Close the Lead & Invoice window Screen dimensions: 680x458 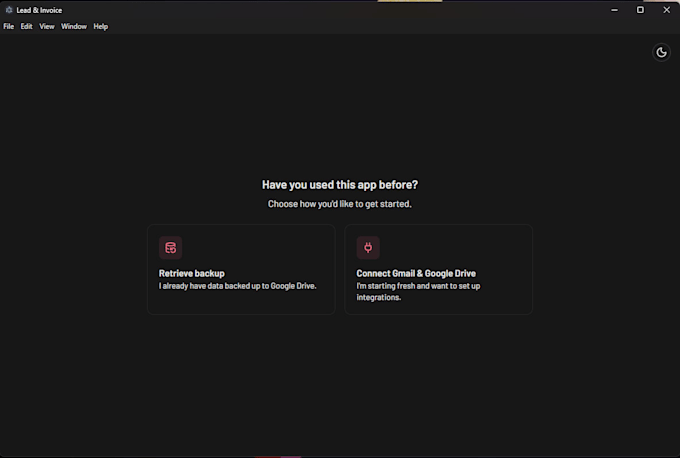click(667, 10)
